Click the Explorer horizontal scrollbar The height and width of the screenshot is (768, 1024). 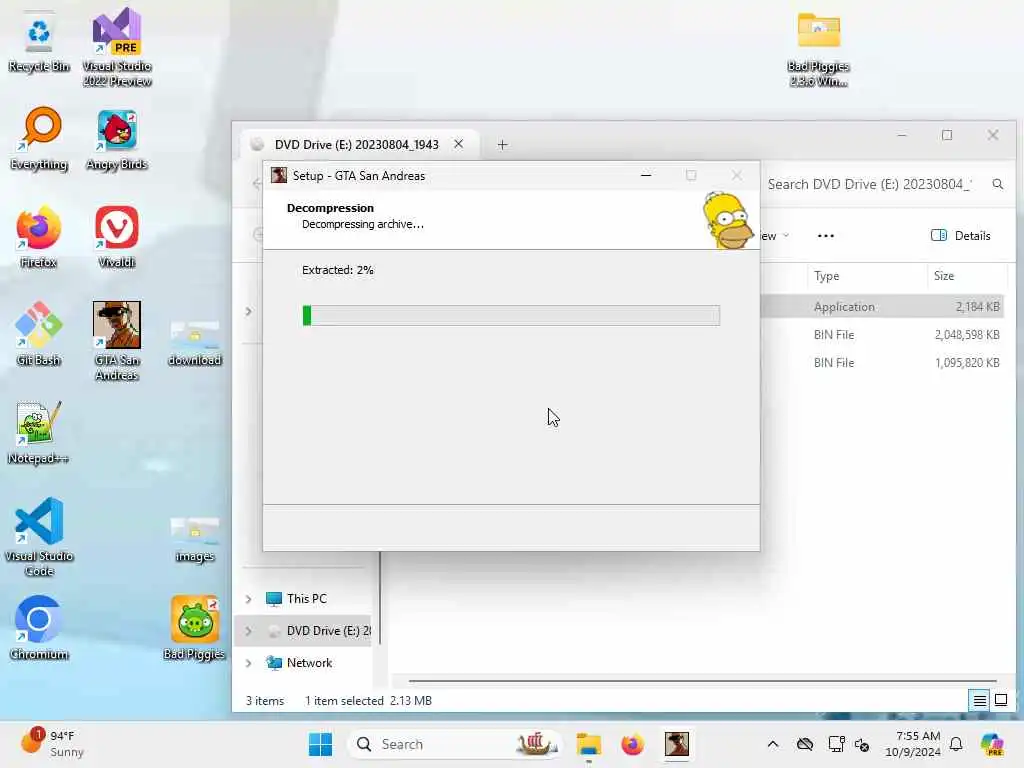703,680
